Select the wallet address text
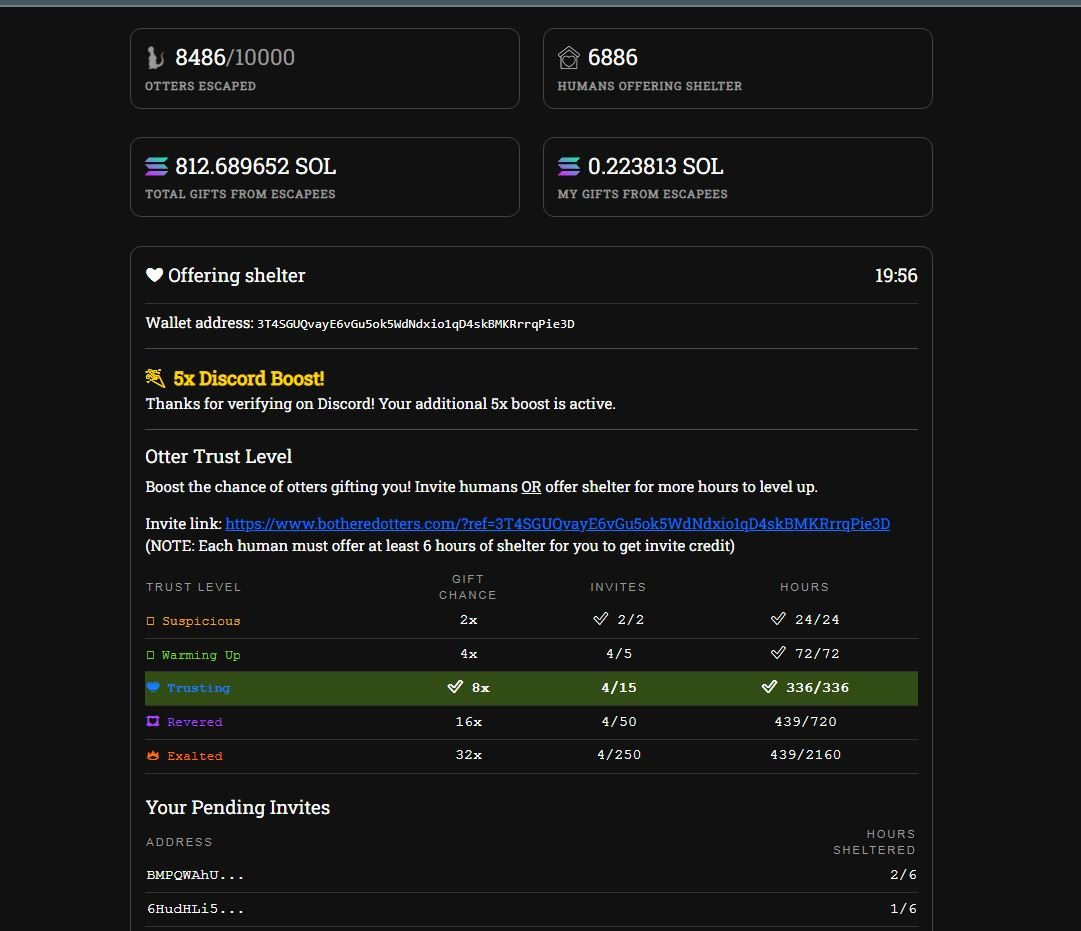This screenshot has width=1081, height=931. (416, 324)
